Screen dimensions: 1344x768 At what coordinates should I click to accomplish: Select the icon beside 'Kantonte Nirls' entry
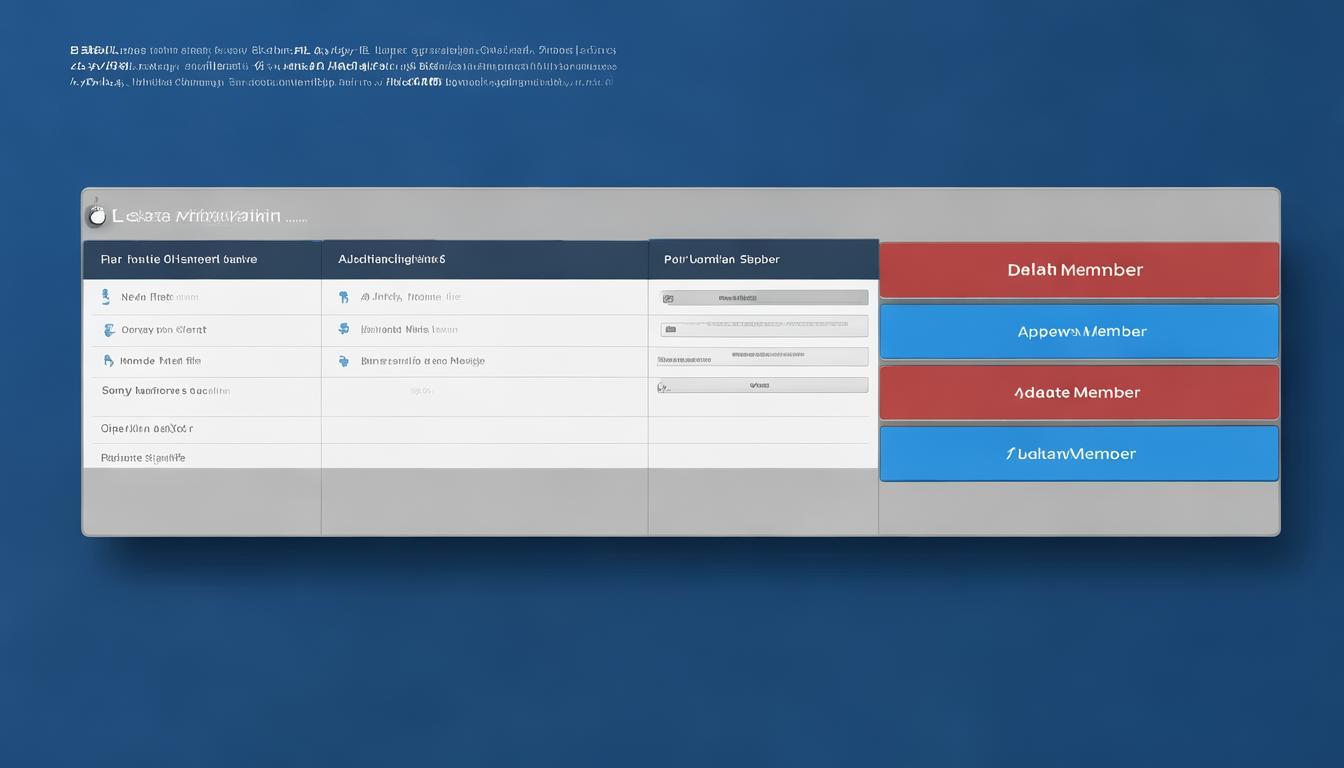tap(343, 329)
